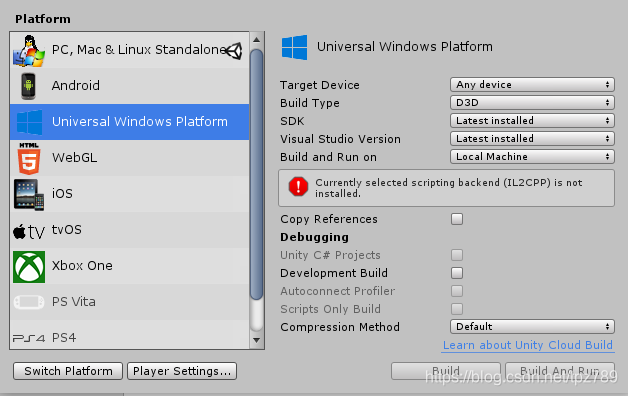The image size is (628, 396).
Task: Click the green Xbox One logo icon
Action: 29,267
